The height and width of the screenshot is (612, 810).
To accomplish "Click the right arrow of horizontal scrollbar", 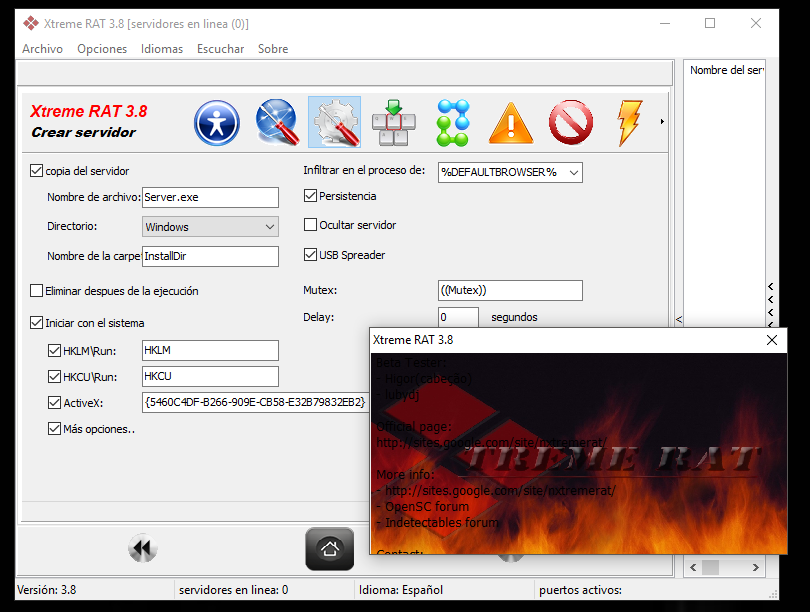I will [756, 568].
